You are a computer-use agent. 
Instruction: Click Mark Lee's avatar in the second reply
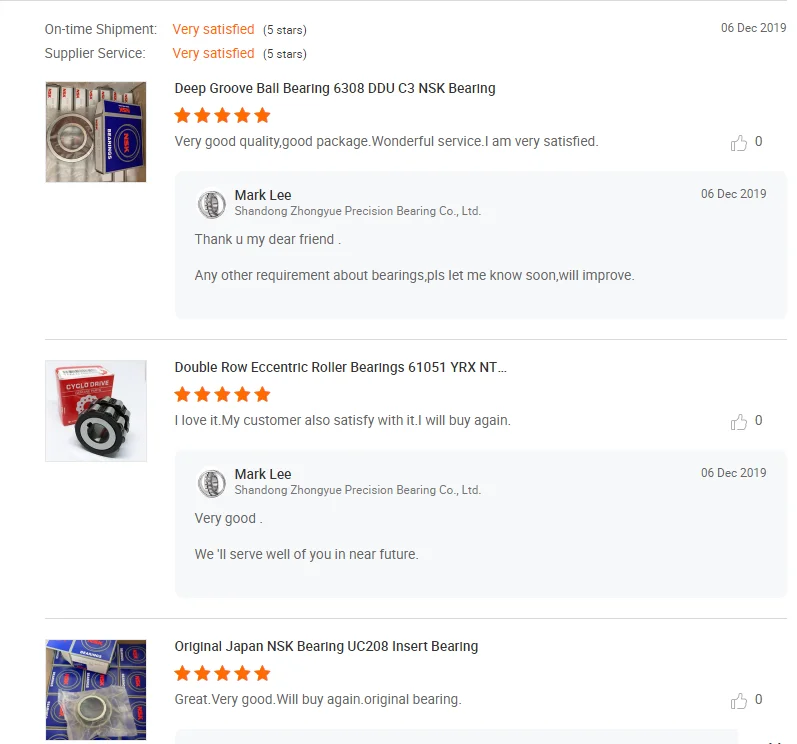212,483
